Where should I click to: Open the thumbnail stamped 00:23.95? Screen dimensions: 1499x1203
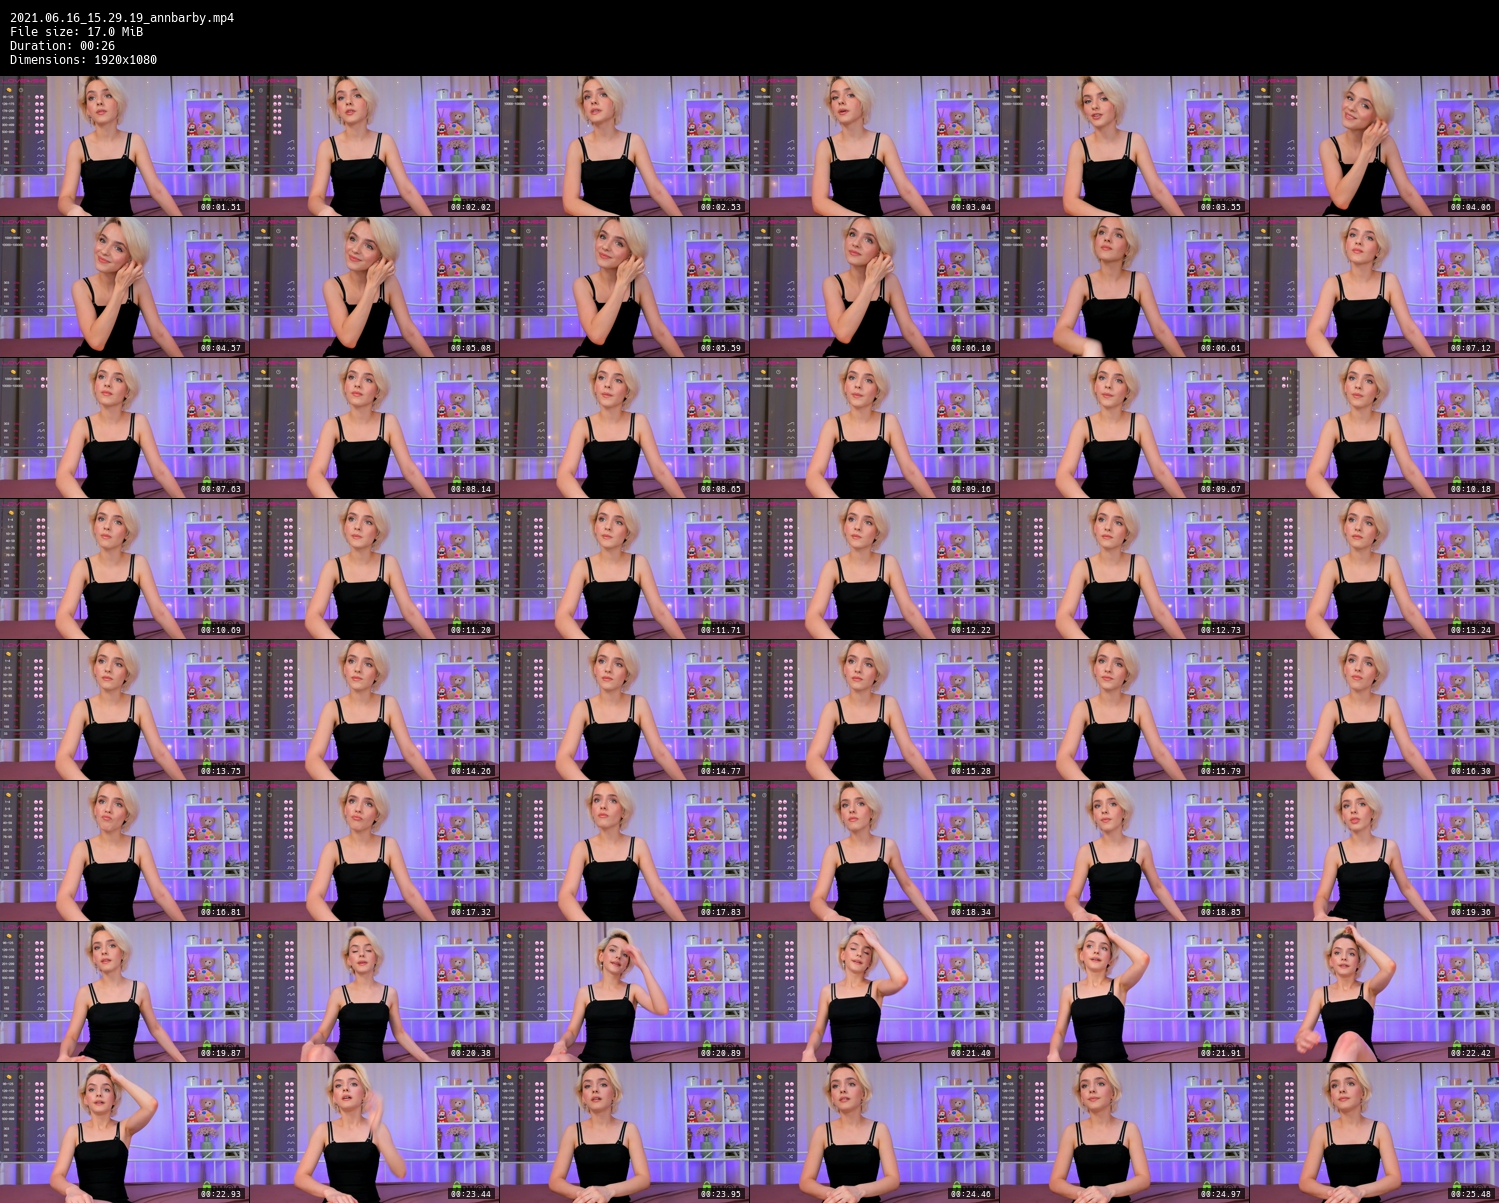pyautogui.click(x=624, y=1133)
